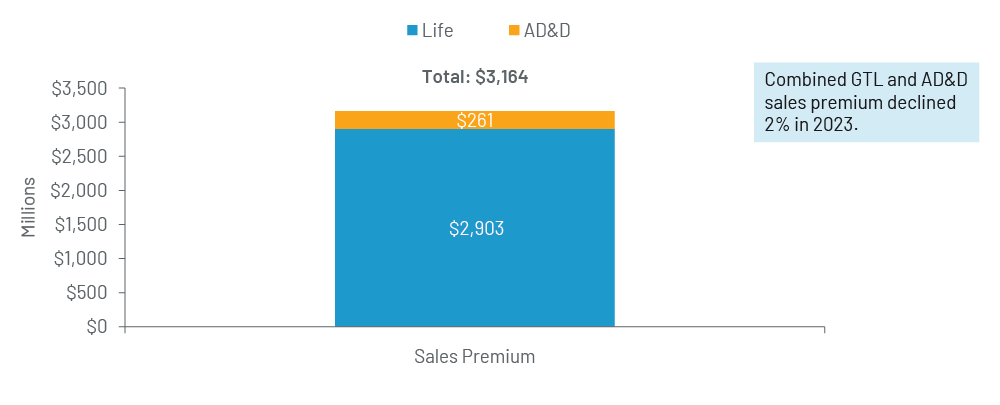Click the orange AD&D legend swatch
Screen dimensions: 1000x405
click(x=514, y=30)
